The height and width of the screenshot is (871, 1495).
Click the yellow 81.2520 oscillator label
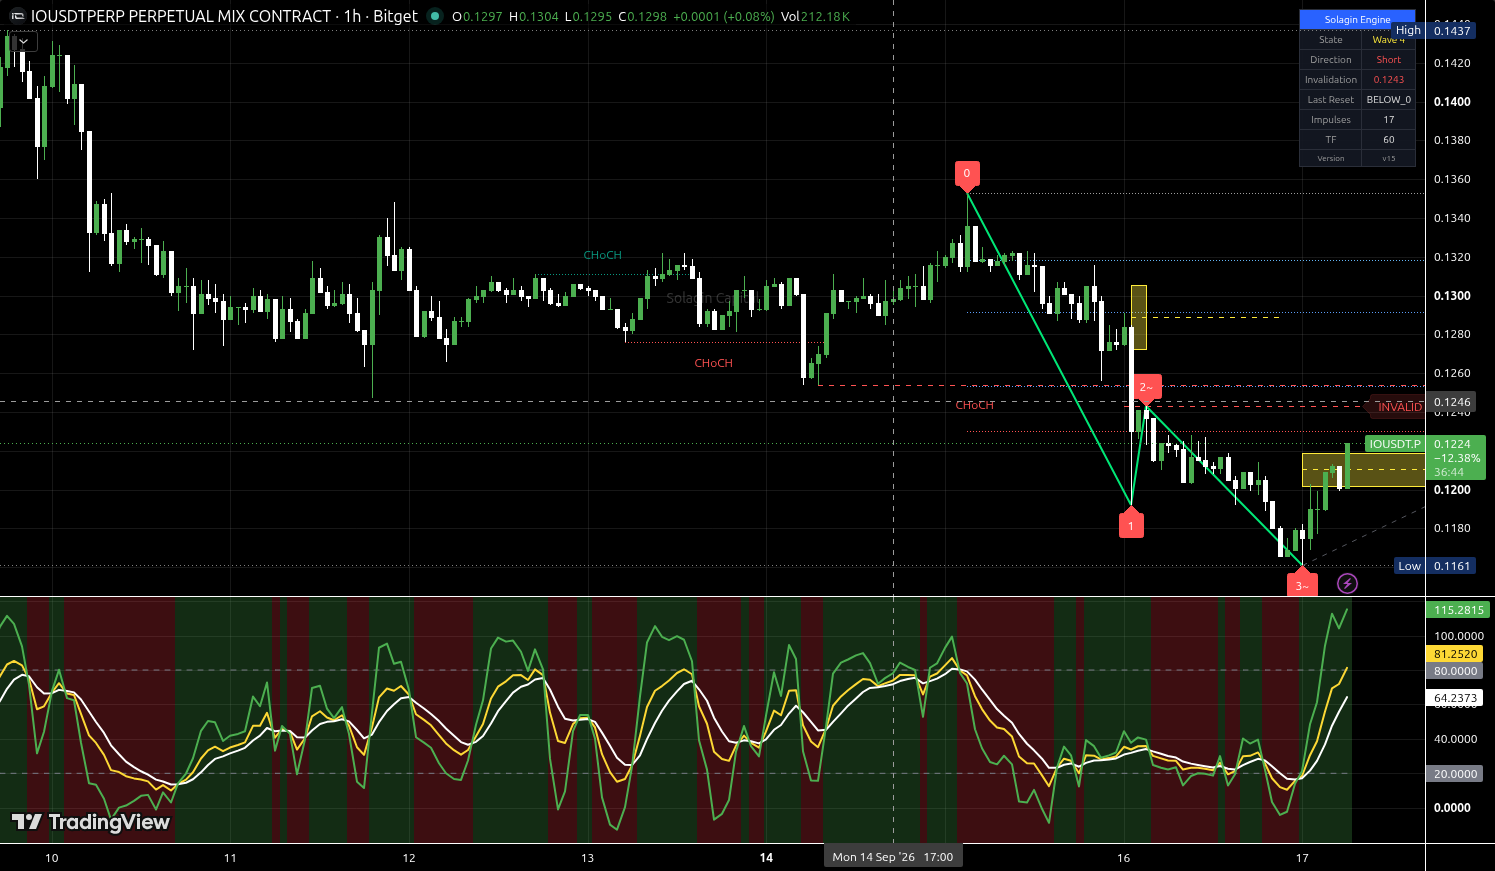pos(1456,654)
